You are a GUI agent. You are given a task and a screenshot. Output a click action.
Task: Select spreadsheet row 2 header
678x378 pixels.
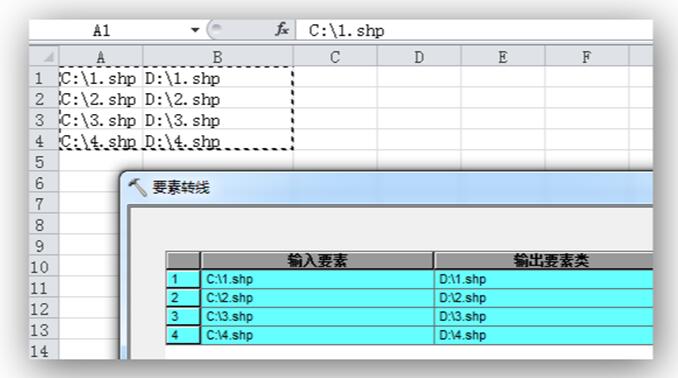44,99
